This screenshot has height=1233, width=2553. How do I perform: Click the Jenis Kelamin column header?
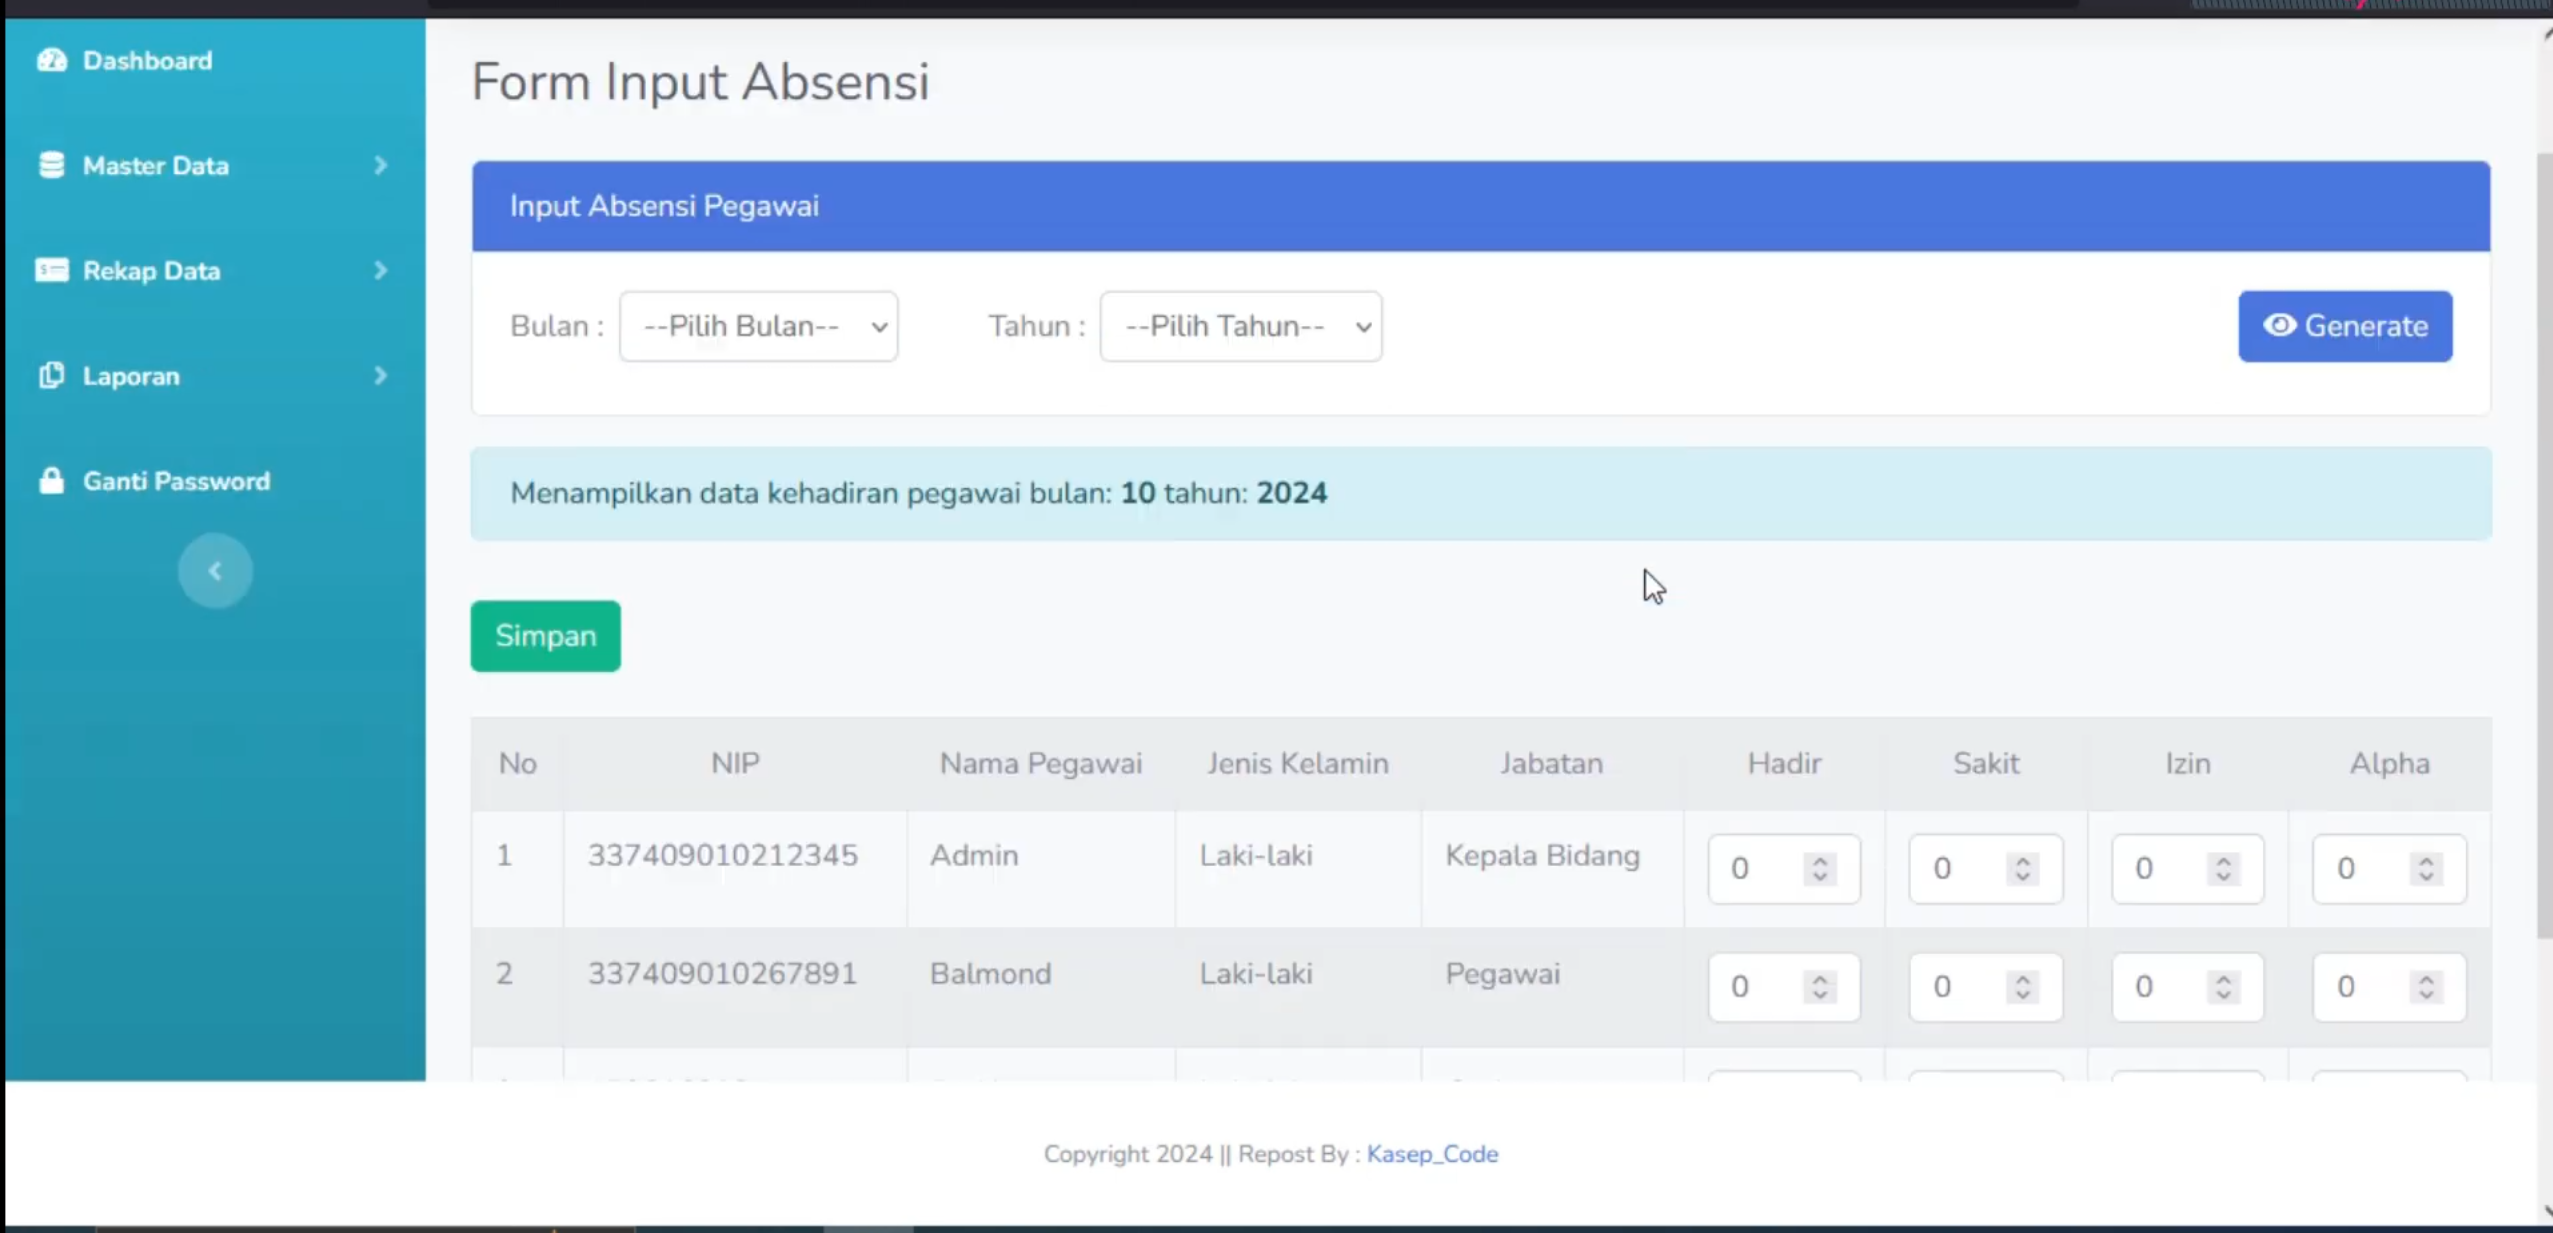pyautogui.click(x=1297, y=763)
